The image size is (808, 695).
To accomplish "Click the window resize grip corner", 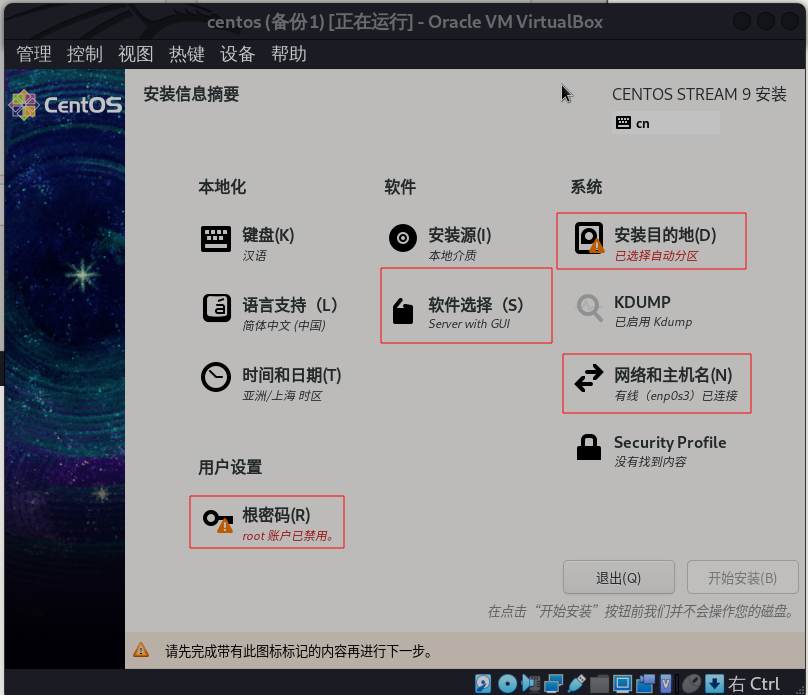I will pyautogui.click(x=800, y=689).
